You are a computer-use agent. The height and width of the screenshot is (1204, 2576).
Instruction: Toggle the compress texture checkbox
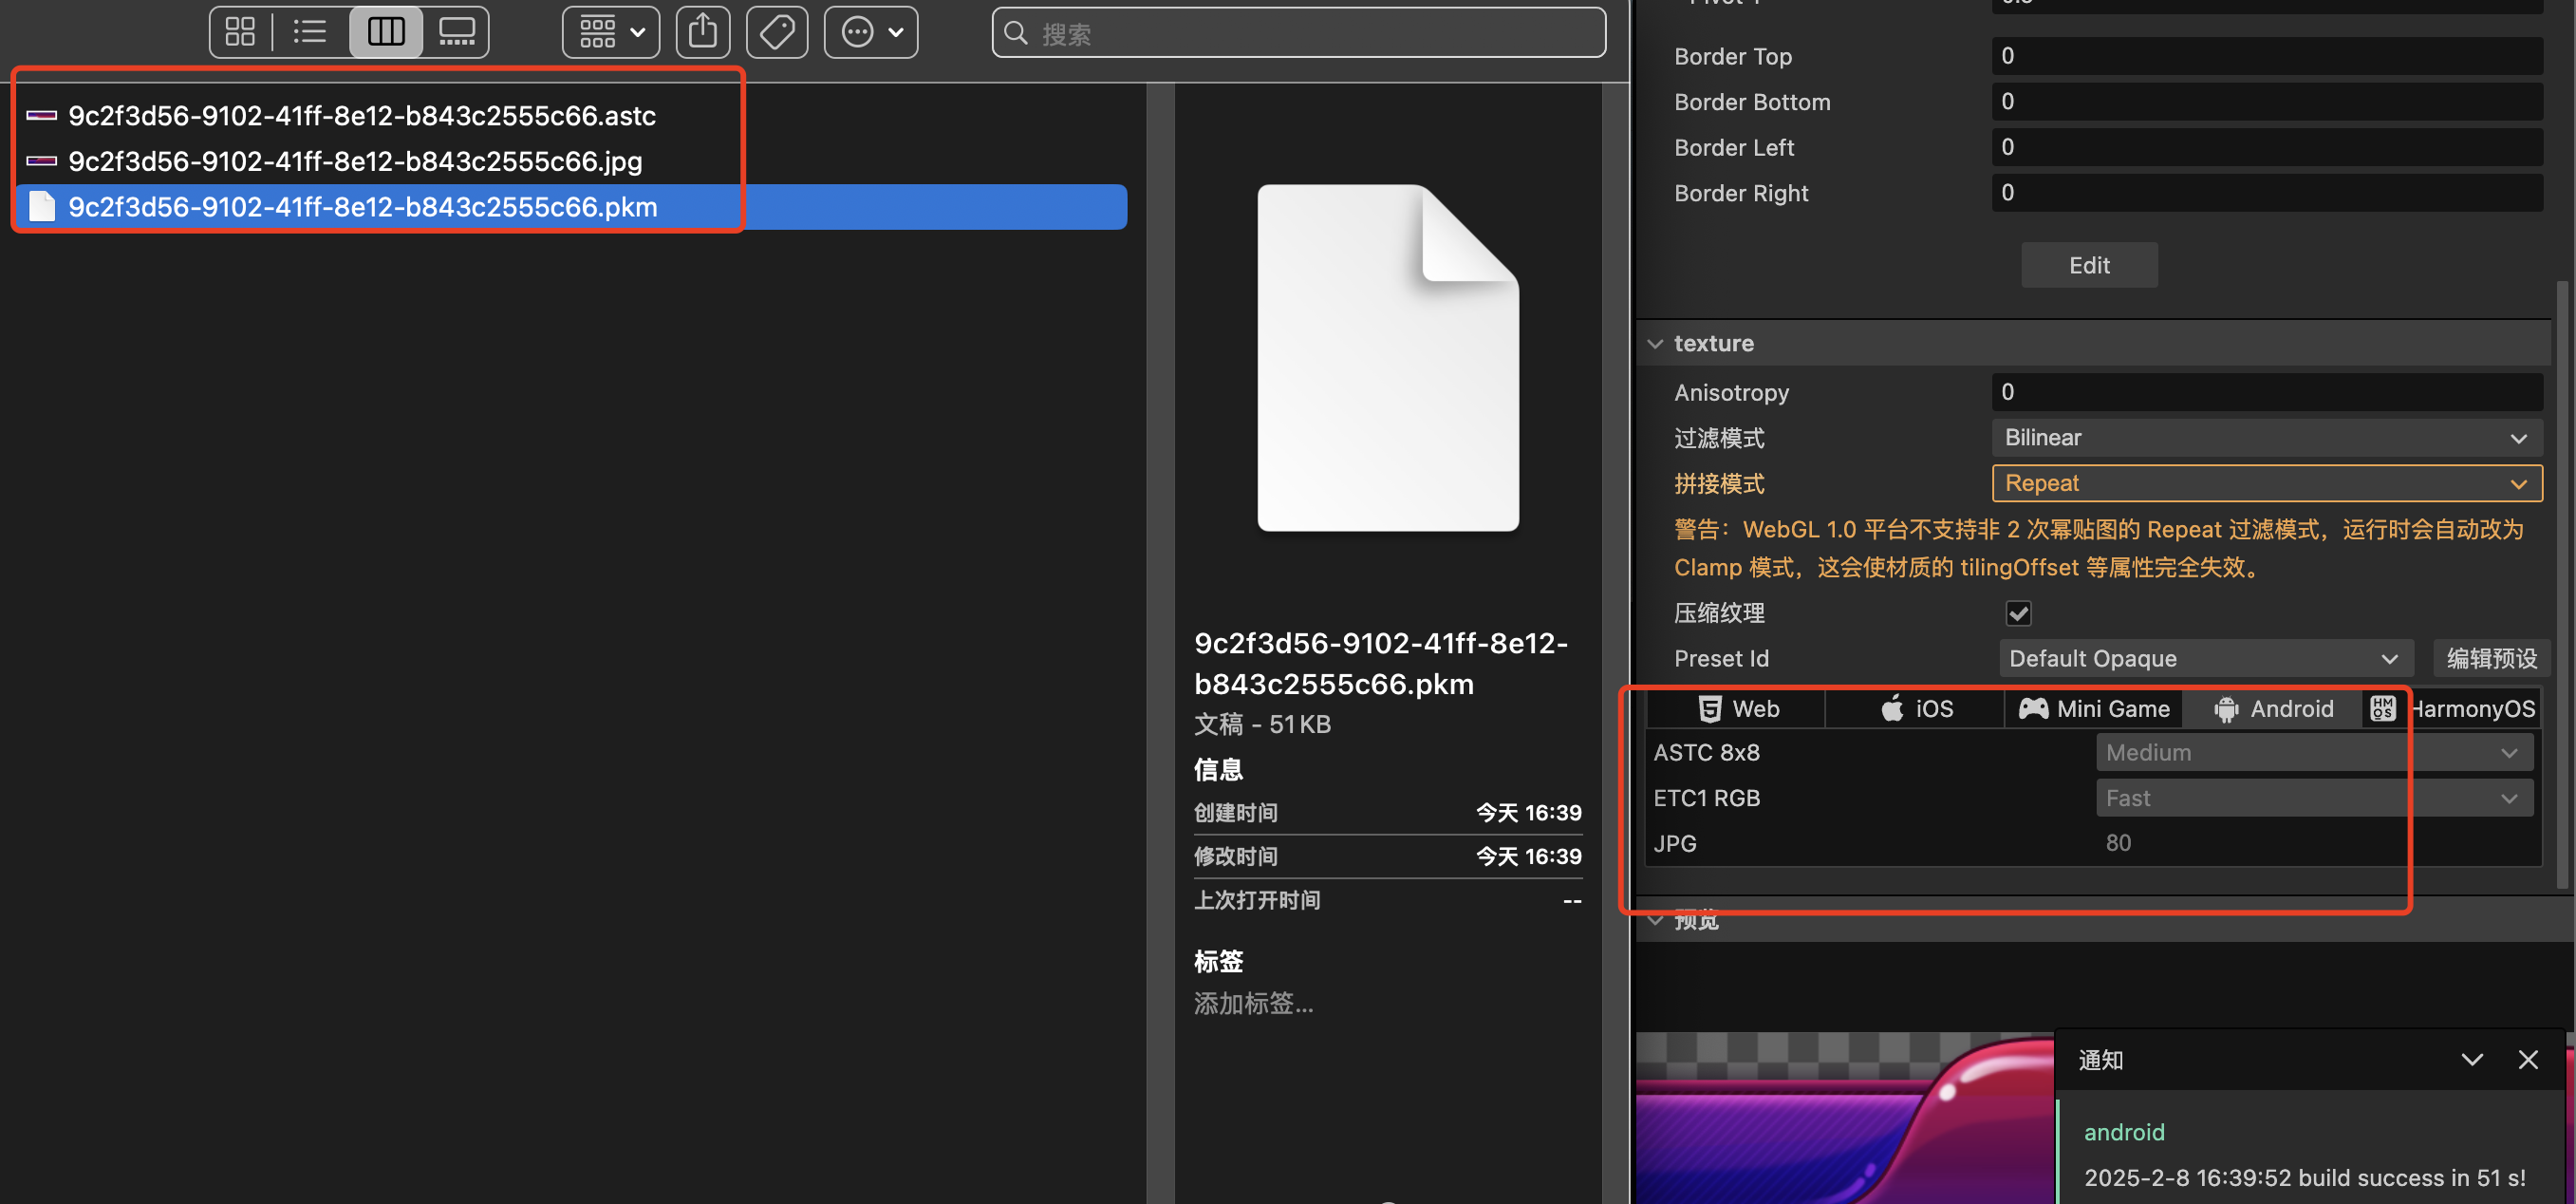tap(2018, 613)
